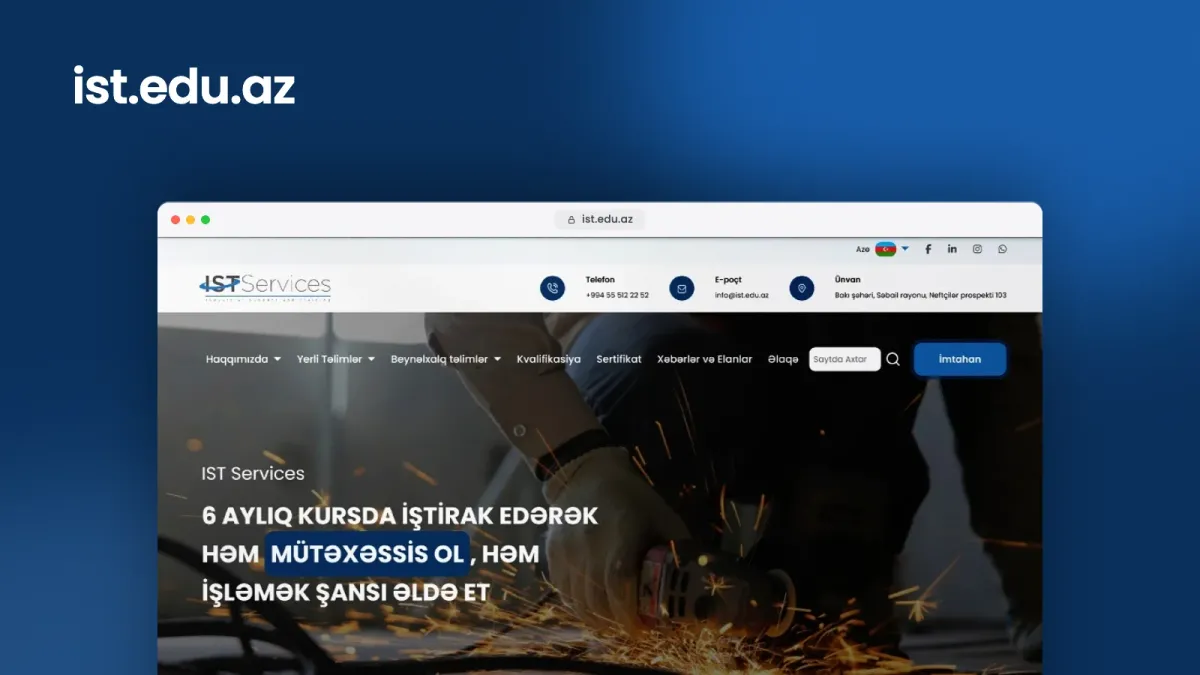This screenshot has width=1200, height=675.
Task: Expand the Beynəlxalq təlimlər menu
Action: pyautogui.click(x=446, y=359)
